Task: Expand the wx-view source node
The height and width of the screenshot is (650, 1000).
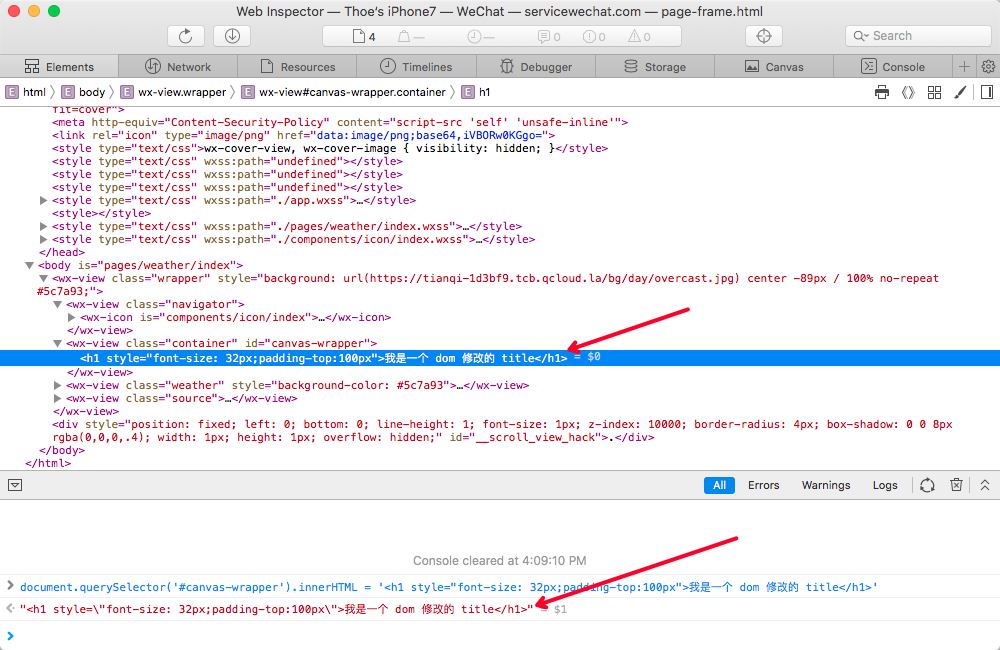Action: point(57,398)
